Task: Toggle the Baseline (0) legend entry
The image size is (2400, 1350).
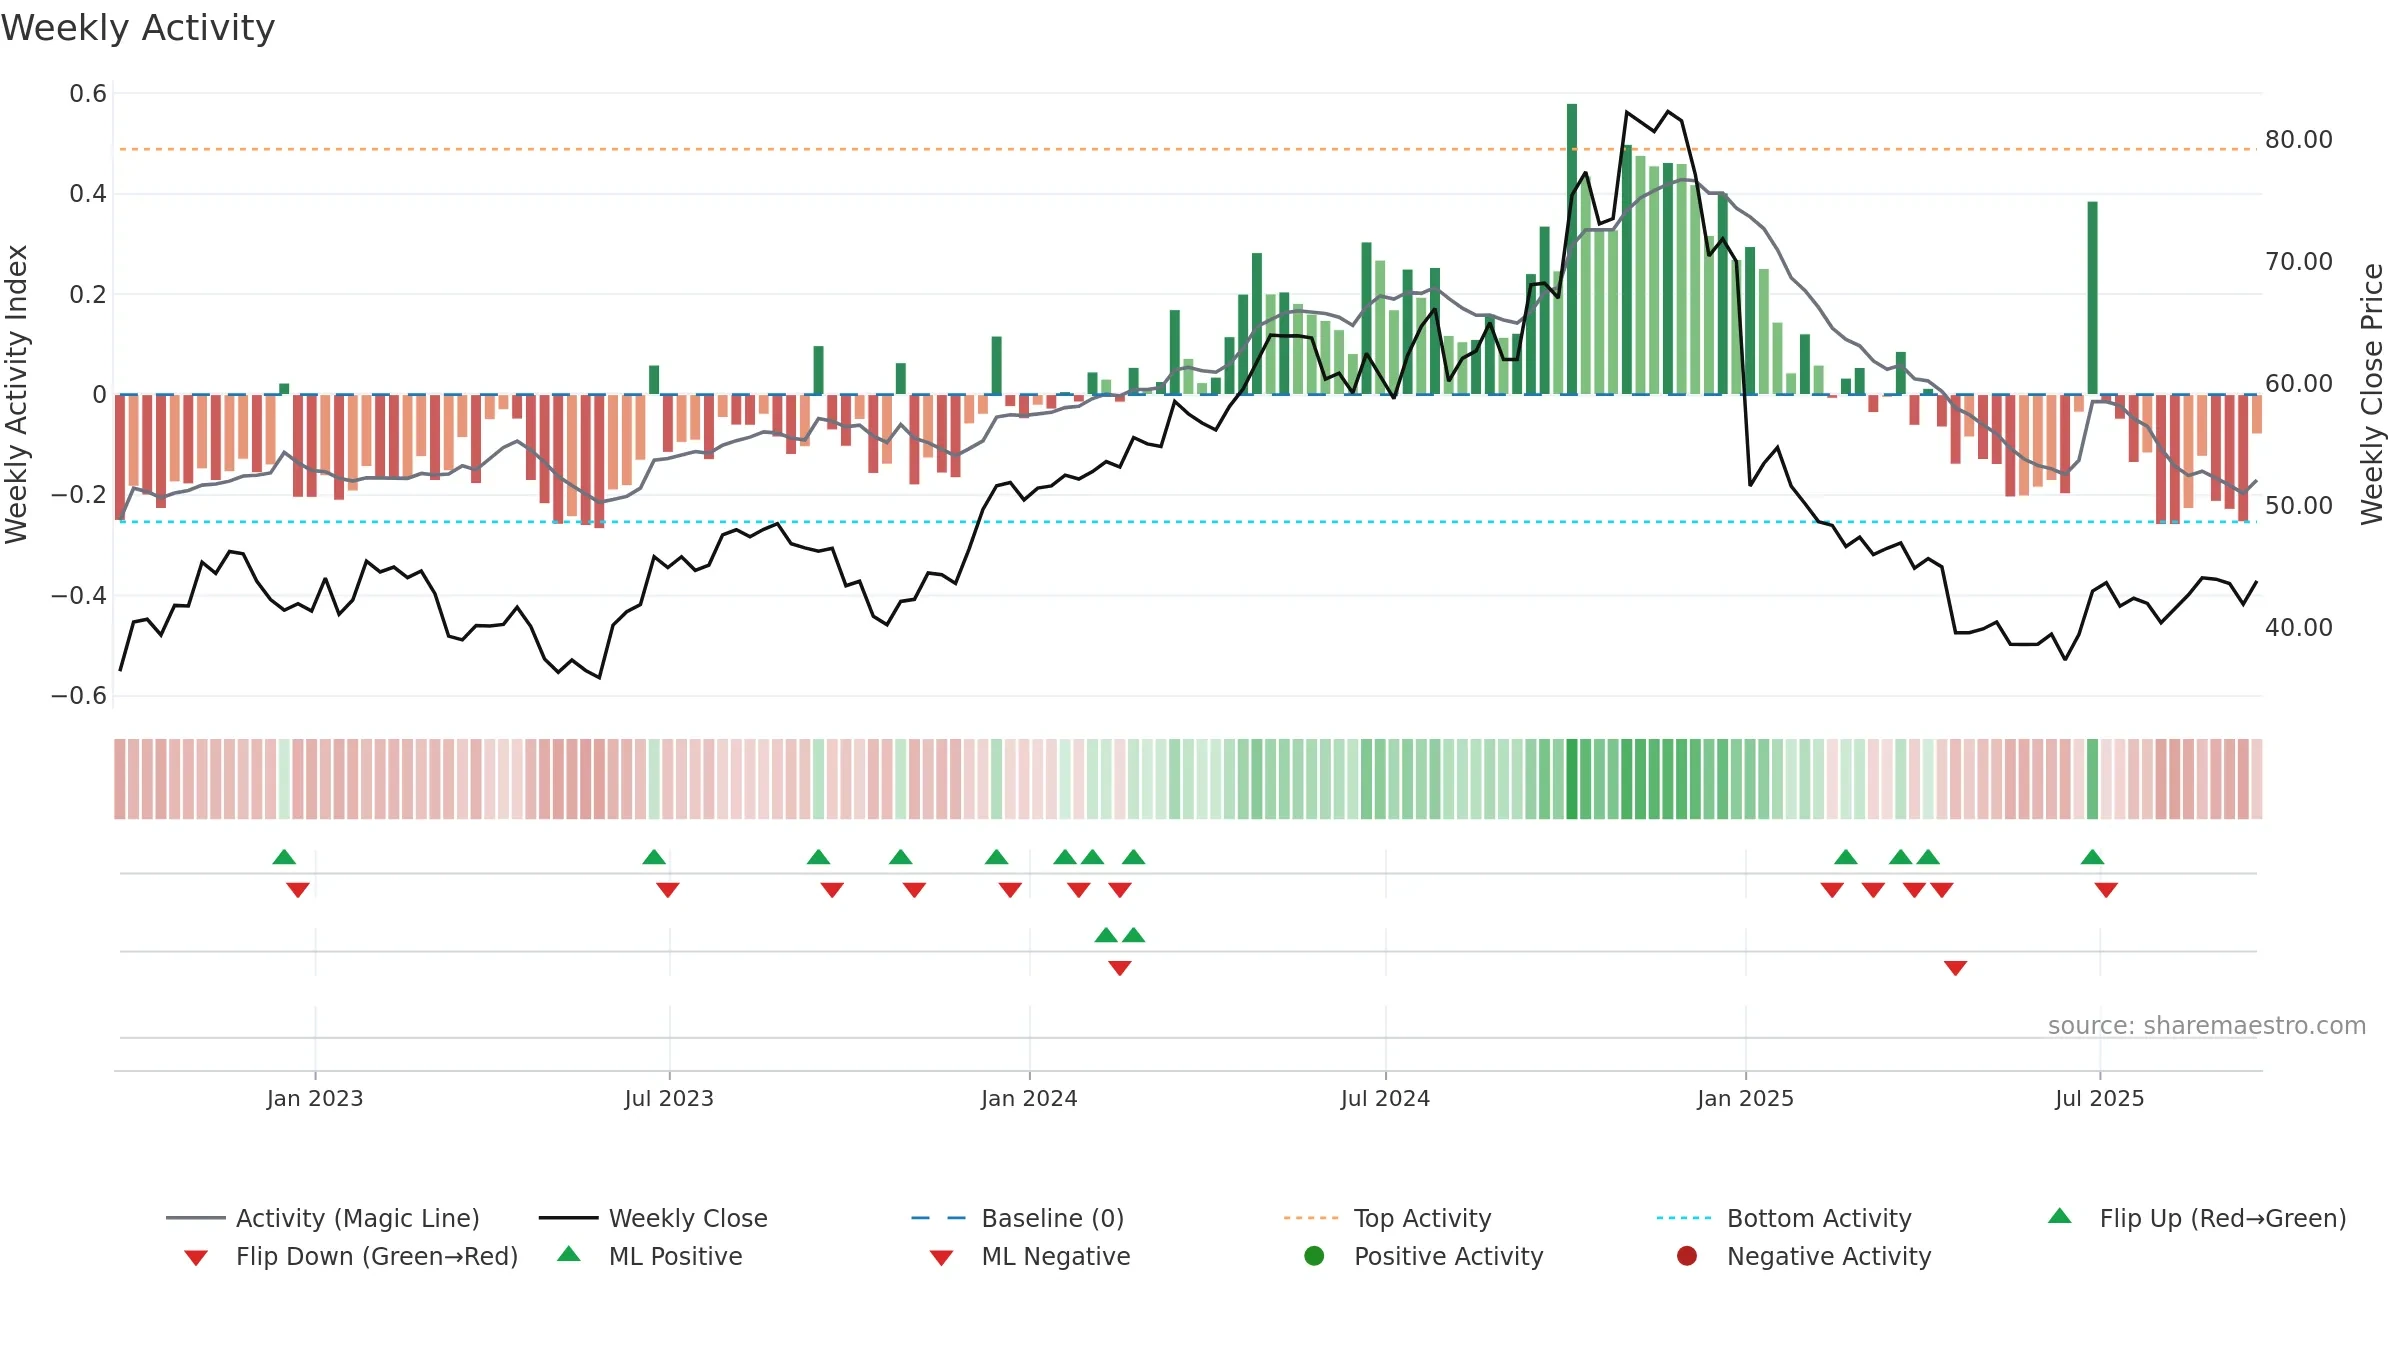Action: (x=1018, y=1218)
